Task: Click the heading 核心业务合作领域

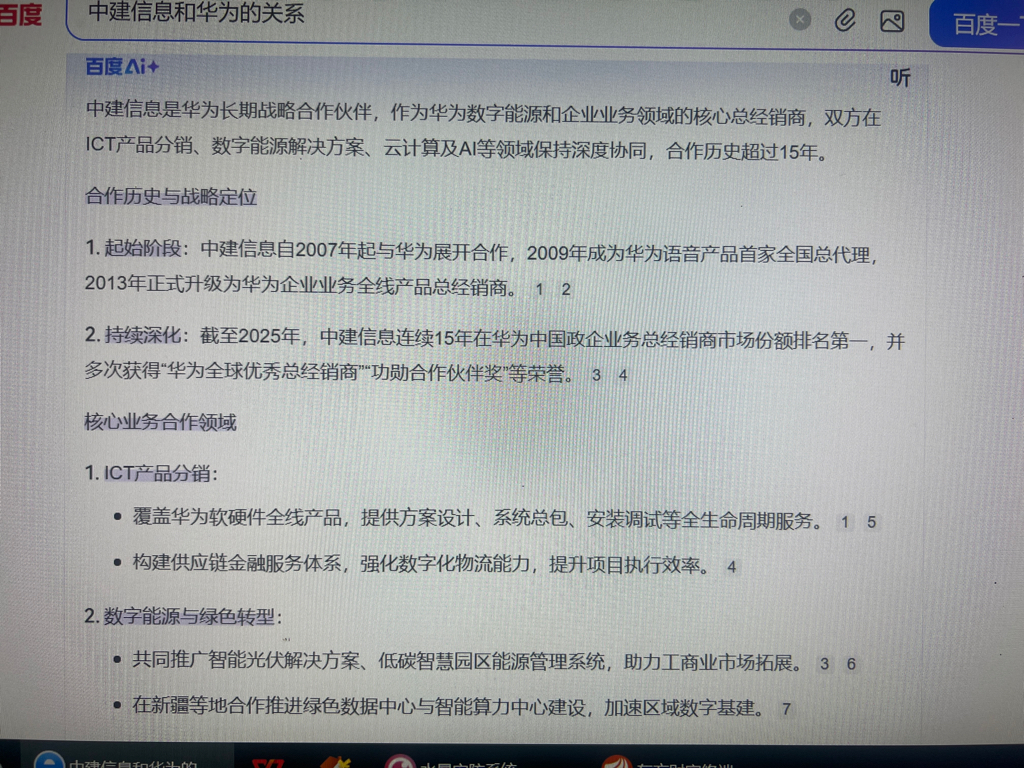Action: [161, 422]
